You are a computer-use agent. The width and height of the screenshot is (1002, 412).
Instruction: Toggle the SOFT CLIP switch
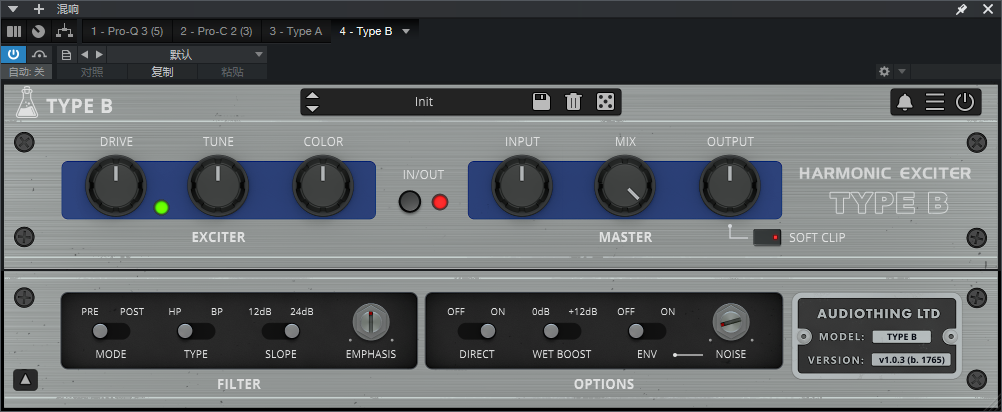pyautogui.click(x=767, y=238)
